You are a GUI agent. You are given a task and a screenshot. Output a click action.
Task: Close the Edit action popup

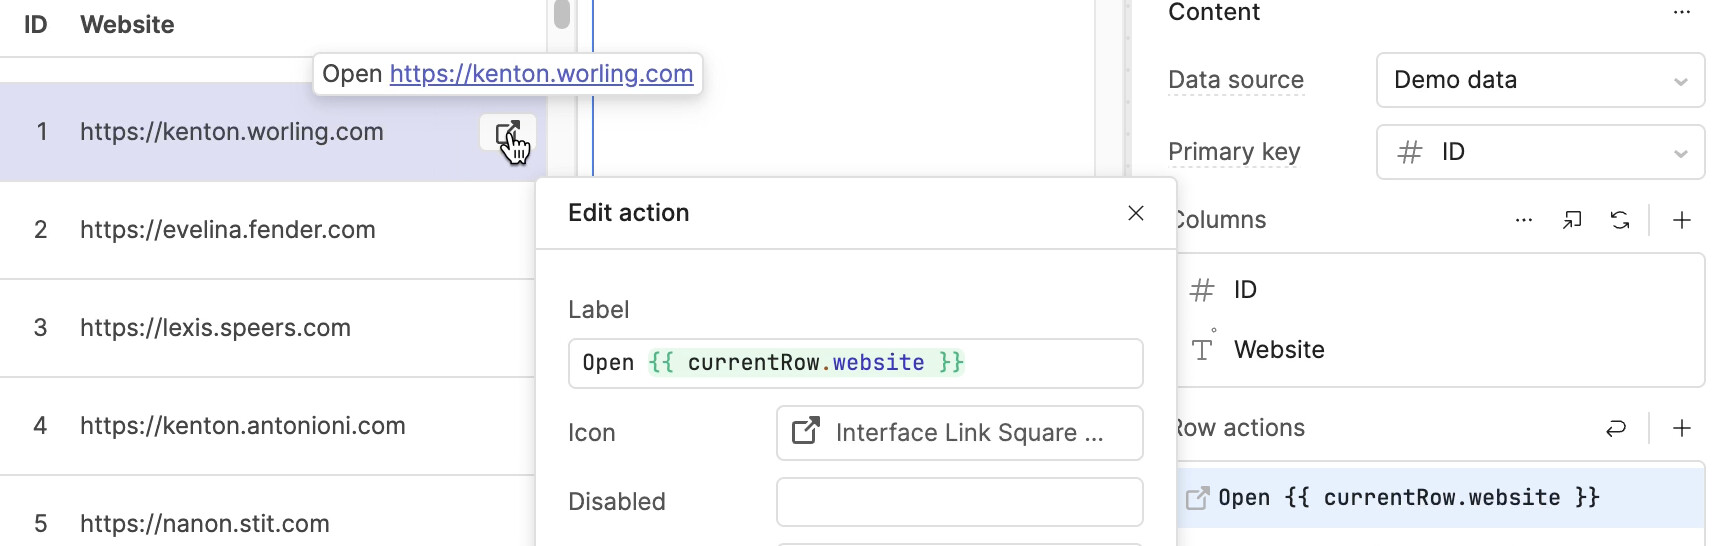[x=1135, y=213]
